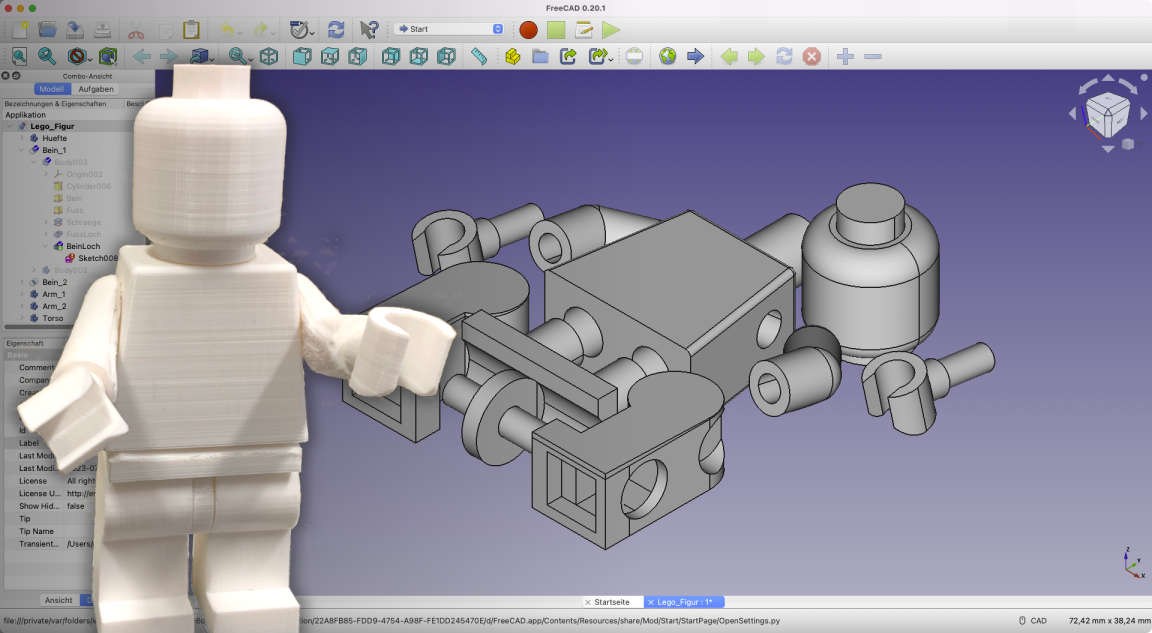Execute macro with green play arrow
This screenshot has height=633, width=1152.
click(x=611, y=29)
